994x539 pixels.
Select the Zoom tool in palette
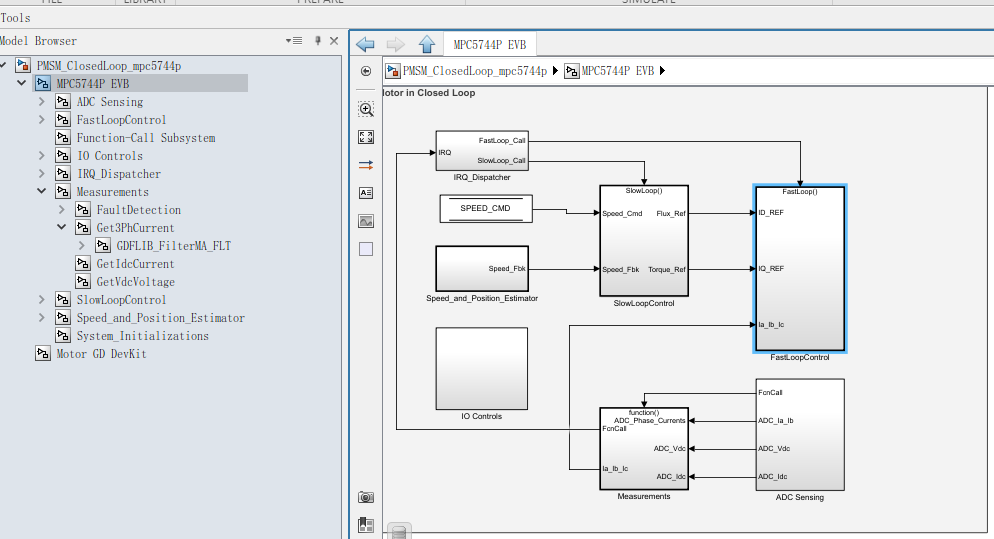point(366,109)
